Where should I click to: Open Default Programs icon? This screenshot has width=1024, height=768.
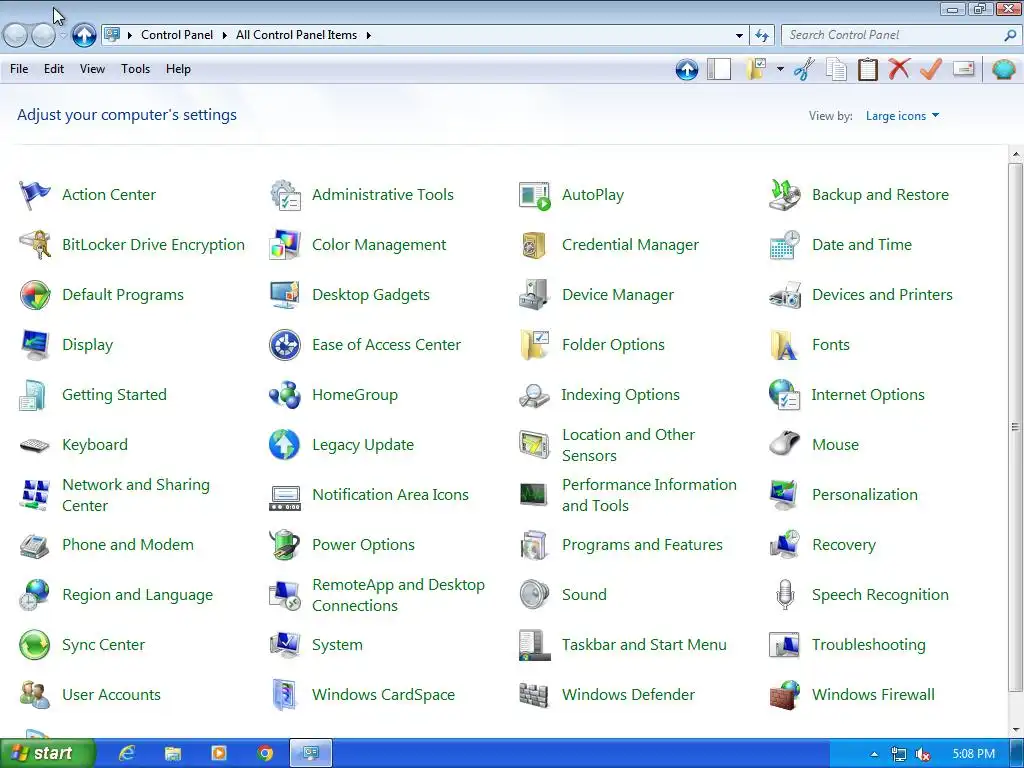click(35, 295)
